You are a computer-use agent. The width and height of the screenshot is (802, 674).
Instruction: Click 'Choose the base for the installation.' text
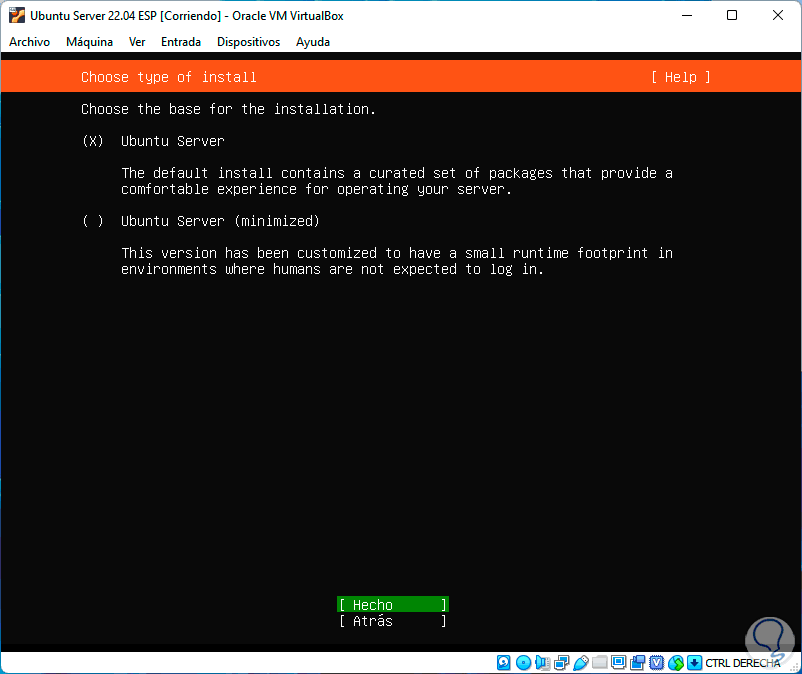point(228,109)
